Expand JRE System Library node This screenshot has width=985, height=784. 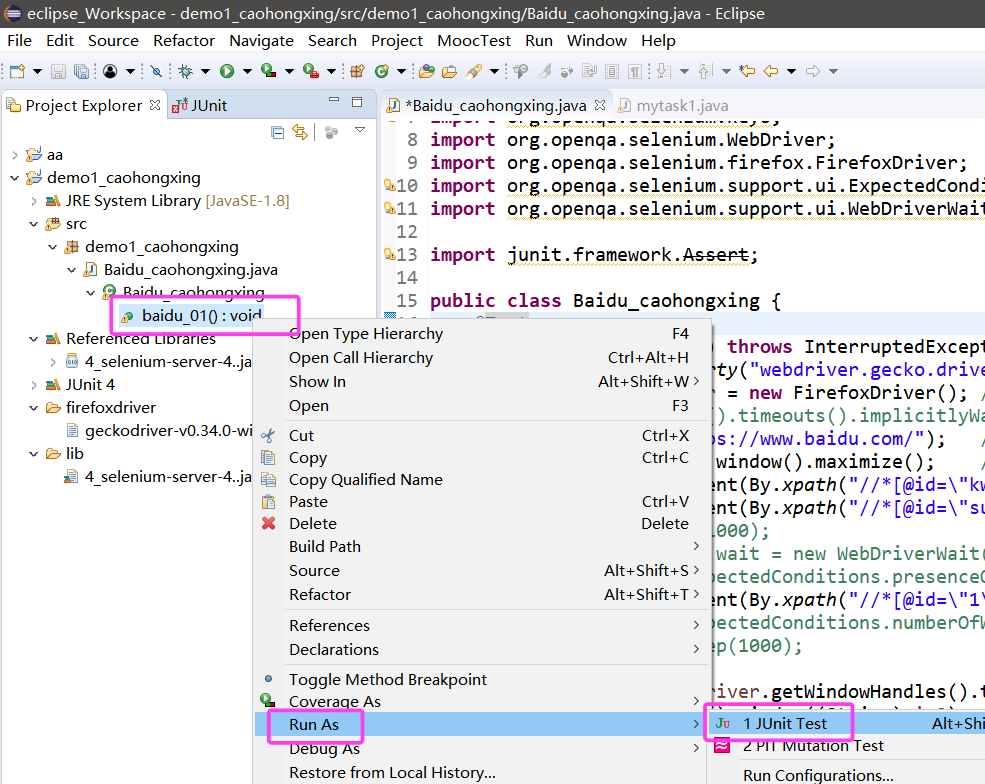(x=34, y=201)
